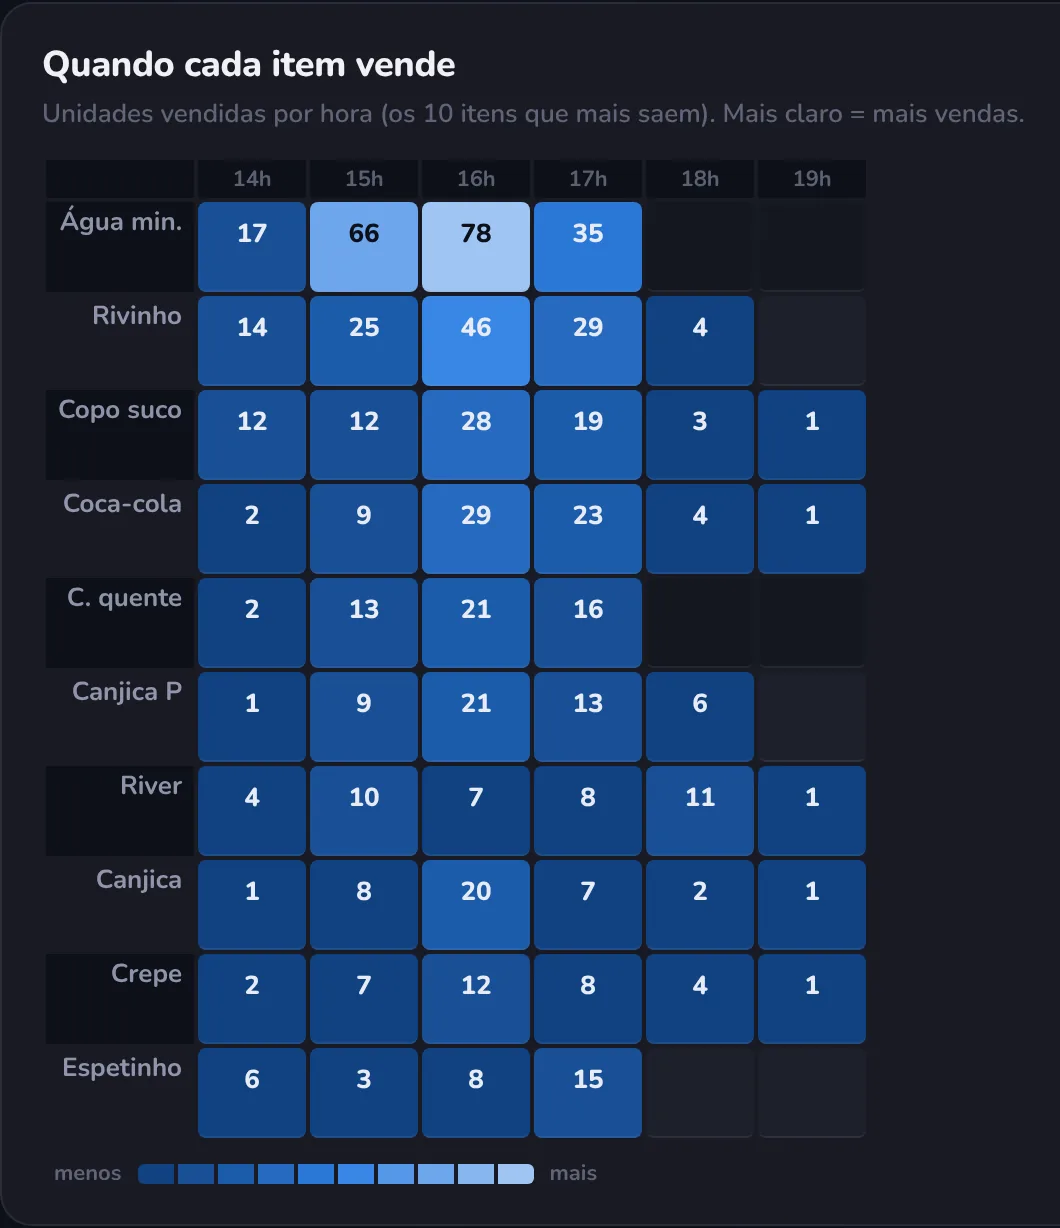Select the Canjica cell showing 20
This screenshot has height=1228, width=1060.
pos(476,905)
